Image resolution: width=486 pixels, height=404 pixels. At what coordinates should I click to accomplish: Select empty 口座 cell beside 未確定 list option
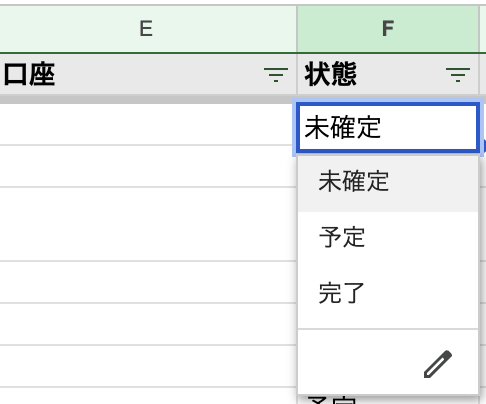point(148,166)
